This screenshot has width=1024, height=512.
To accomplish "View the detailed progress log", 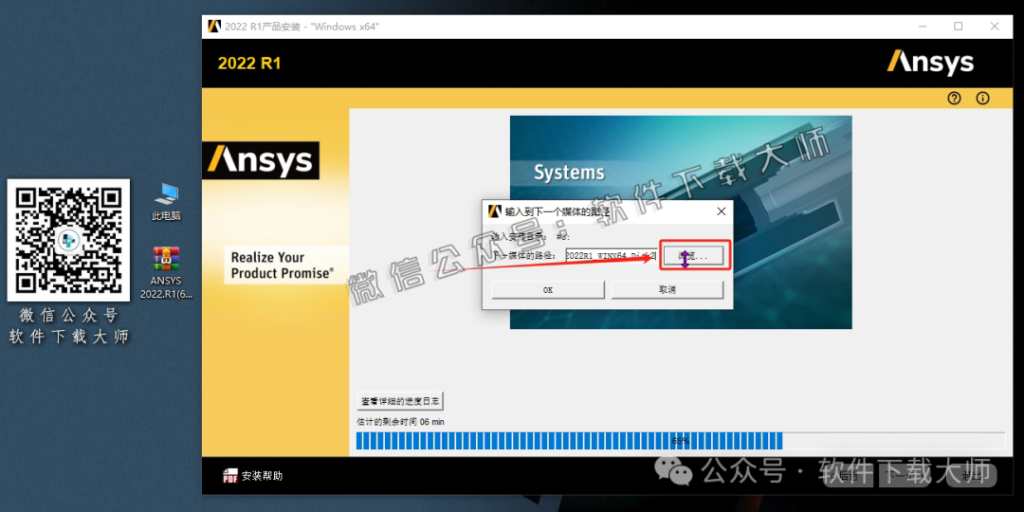I will click(x=400, y=401).
